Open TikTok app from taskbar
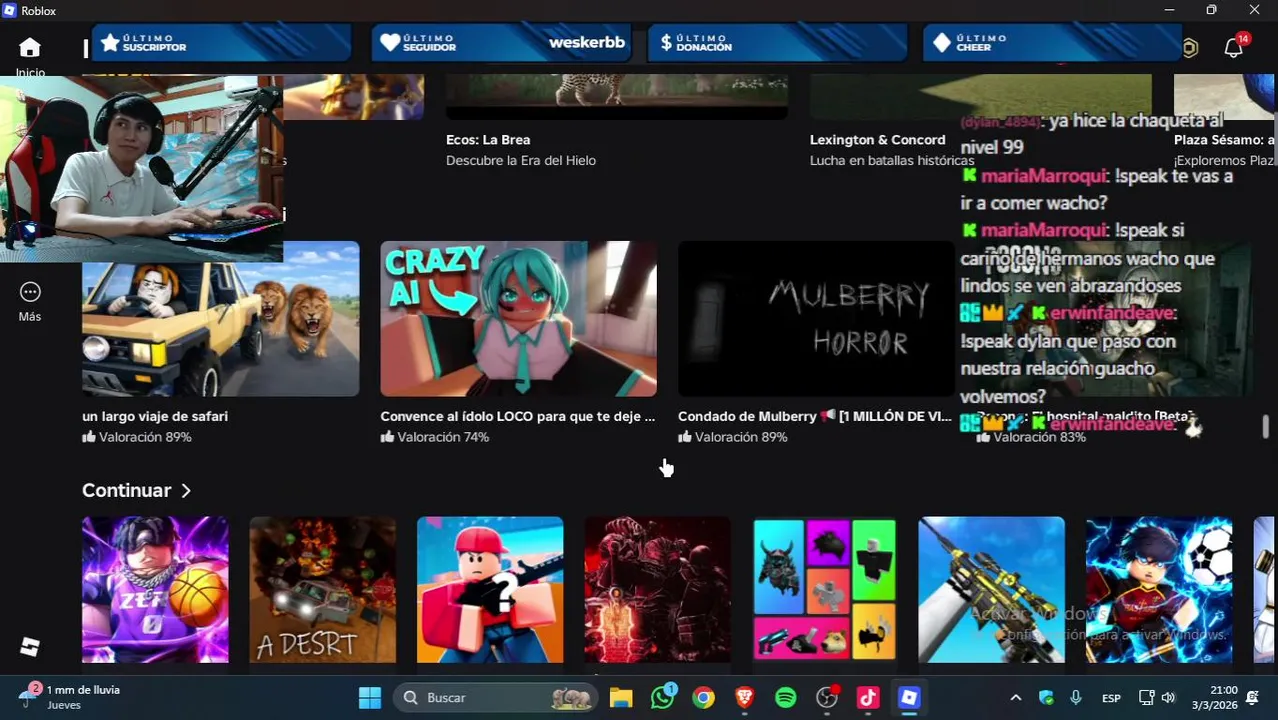Screen dimensions: 1278x720 click(868, 698)
